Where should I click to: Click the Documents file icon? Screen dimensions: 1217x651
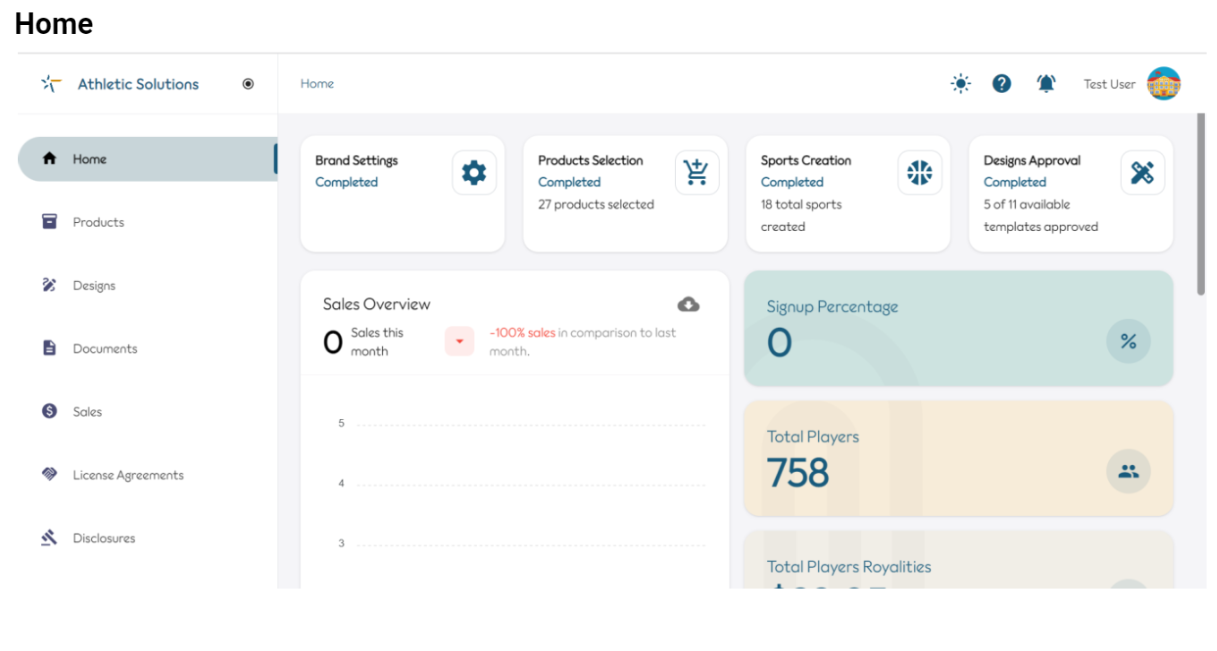coord(49,348)
